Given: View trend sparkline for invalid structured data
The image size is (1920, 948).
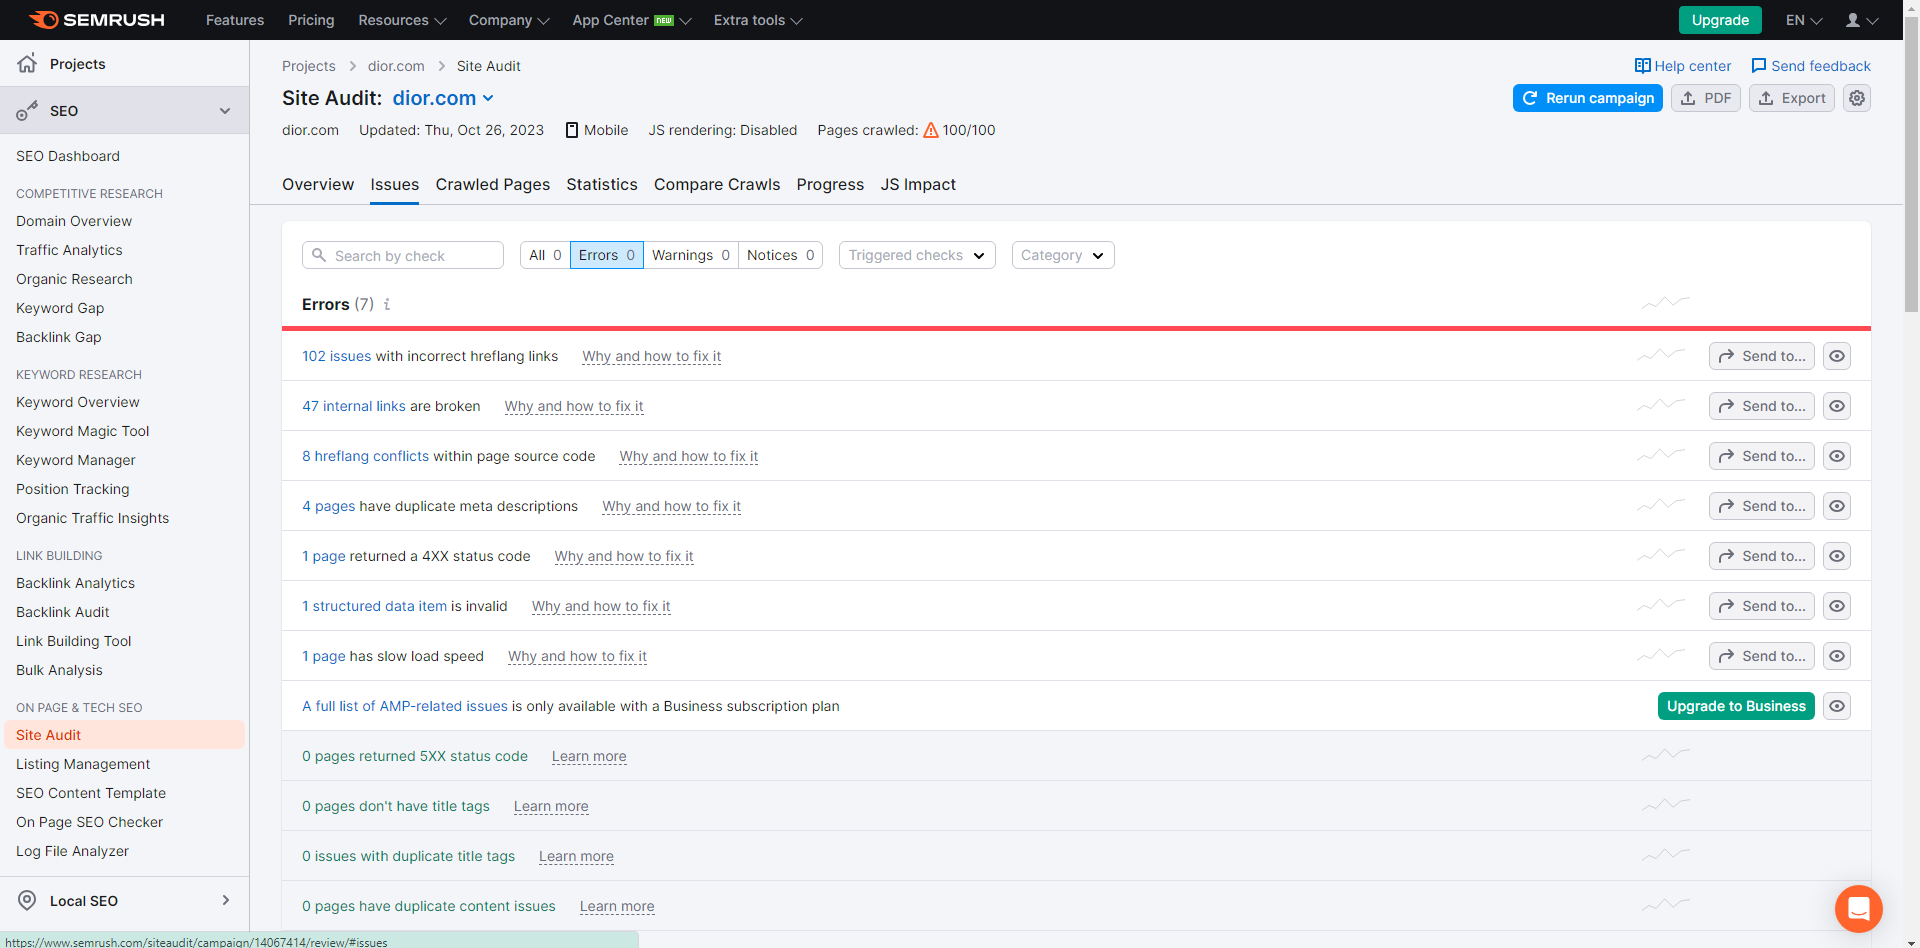Looking at the screenshot, I should 1662,605.
